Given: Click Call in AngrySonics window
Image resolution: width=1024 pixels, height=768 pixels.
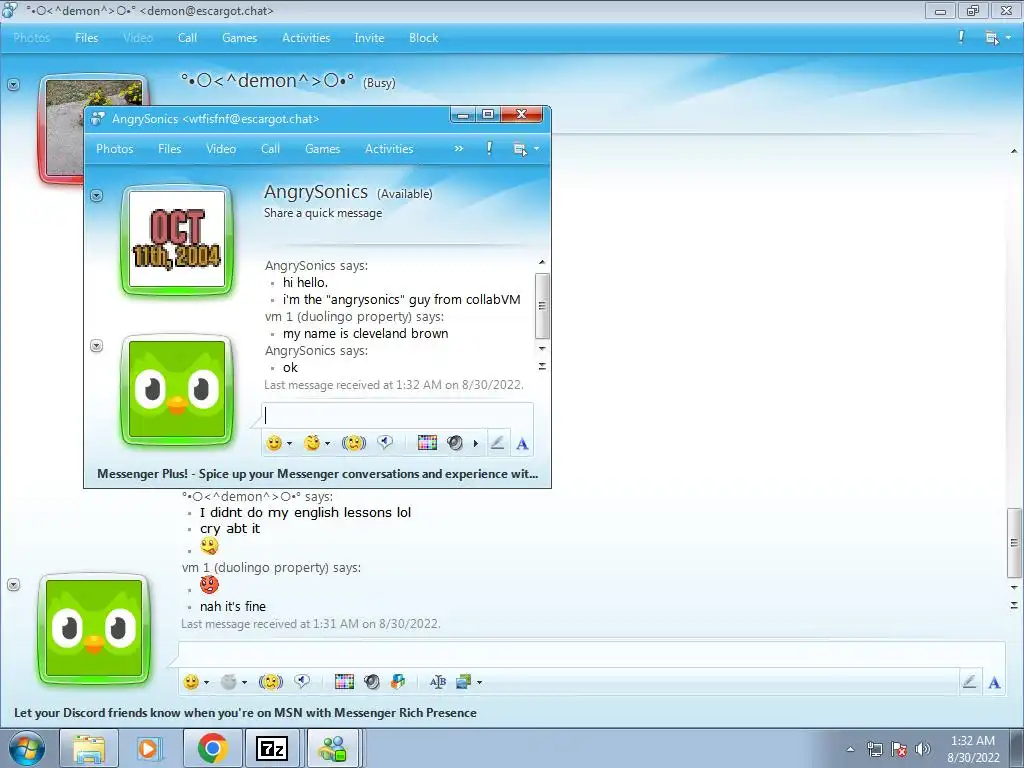Looking at the screenshot, I should click(270, 149).
